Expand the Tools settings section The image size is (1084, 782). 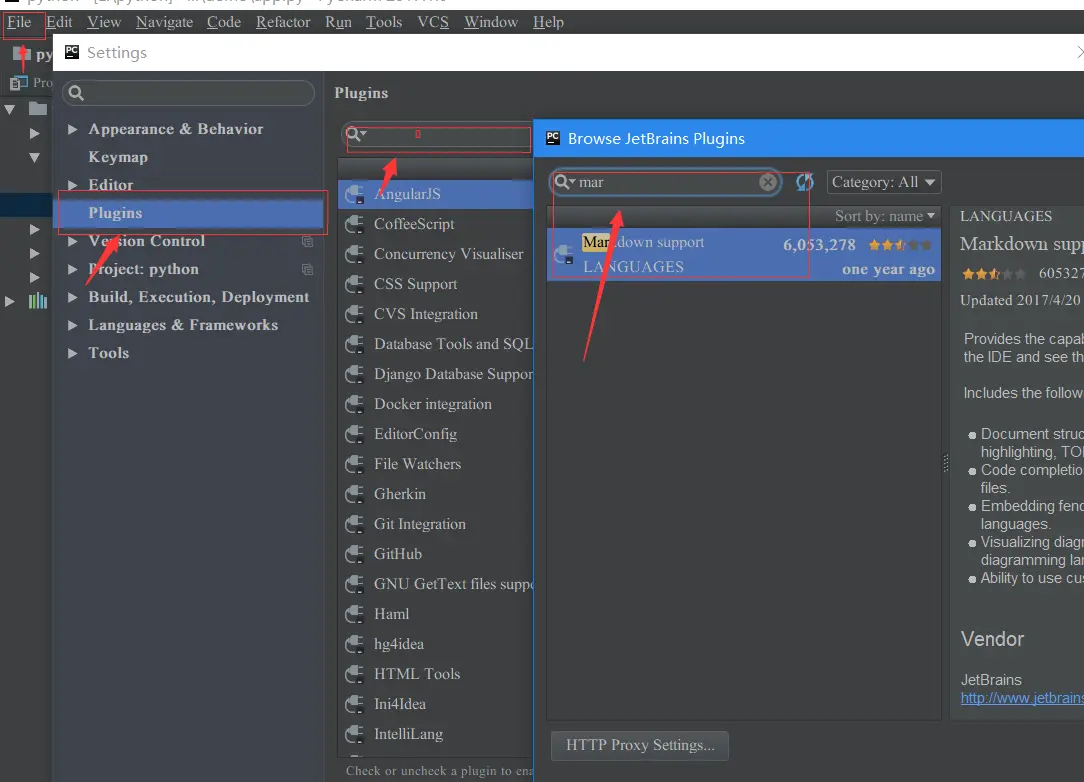[x=73, y=353]
